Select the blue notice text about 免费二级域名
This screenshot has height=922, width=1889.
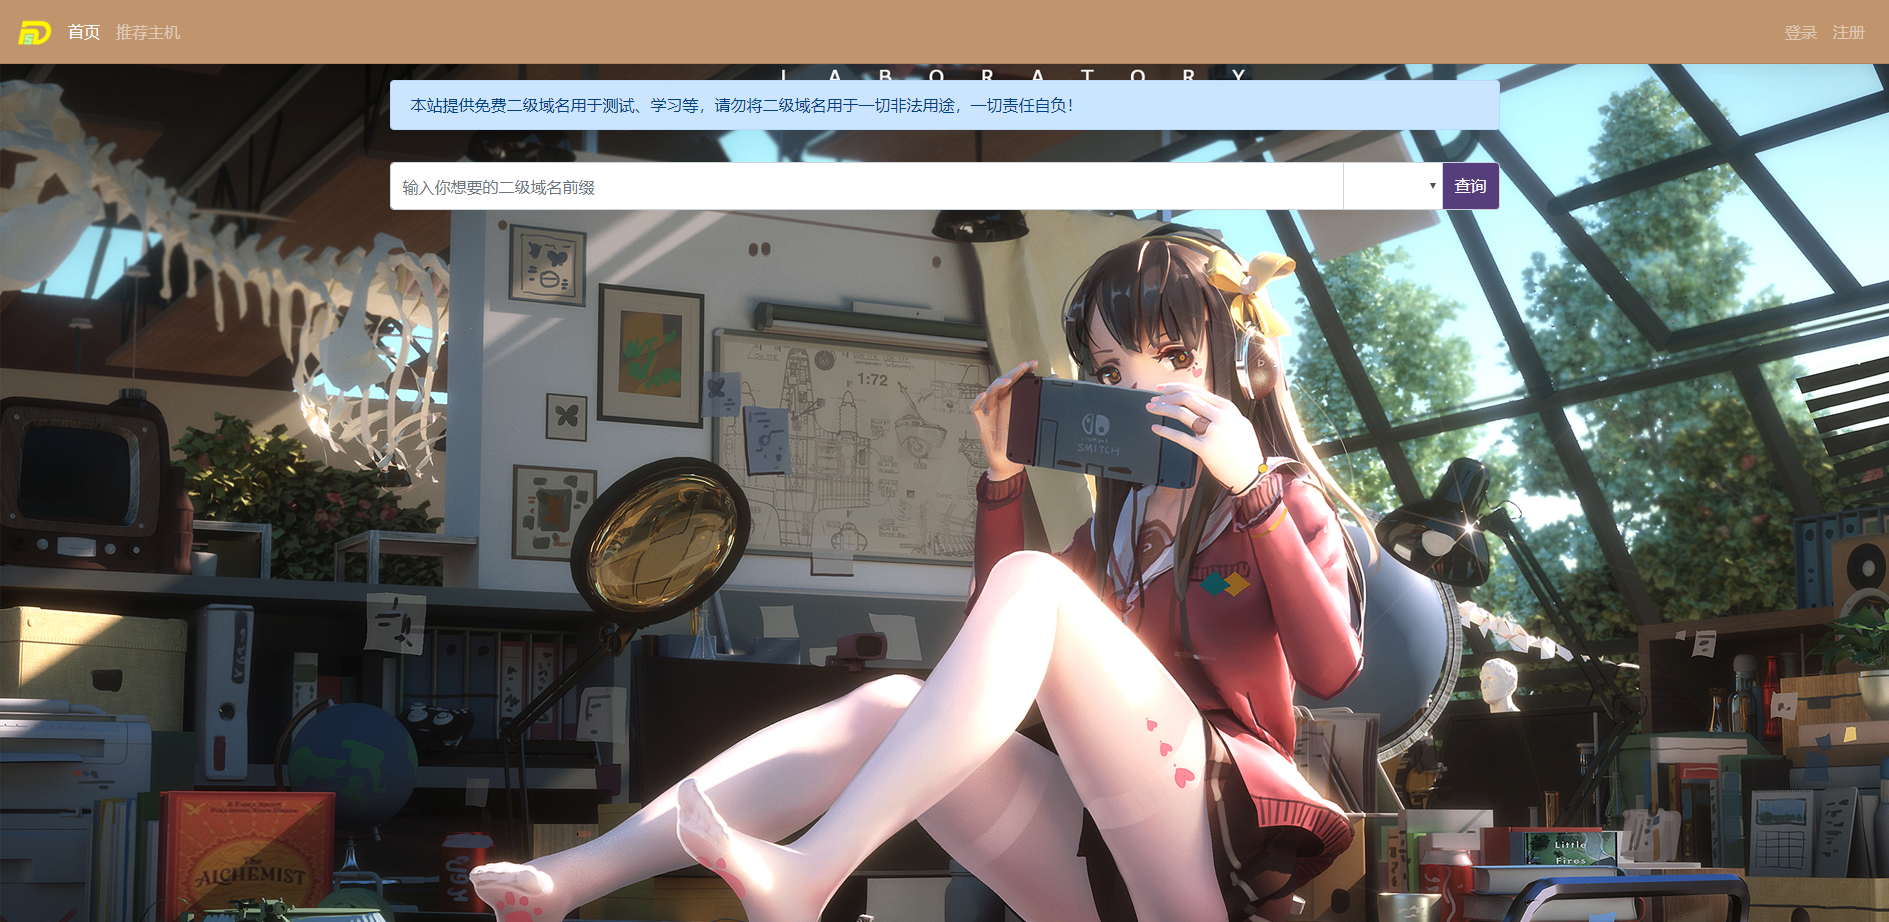(742, 106)
